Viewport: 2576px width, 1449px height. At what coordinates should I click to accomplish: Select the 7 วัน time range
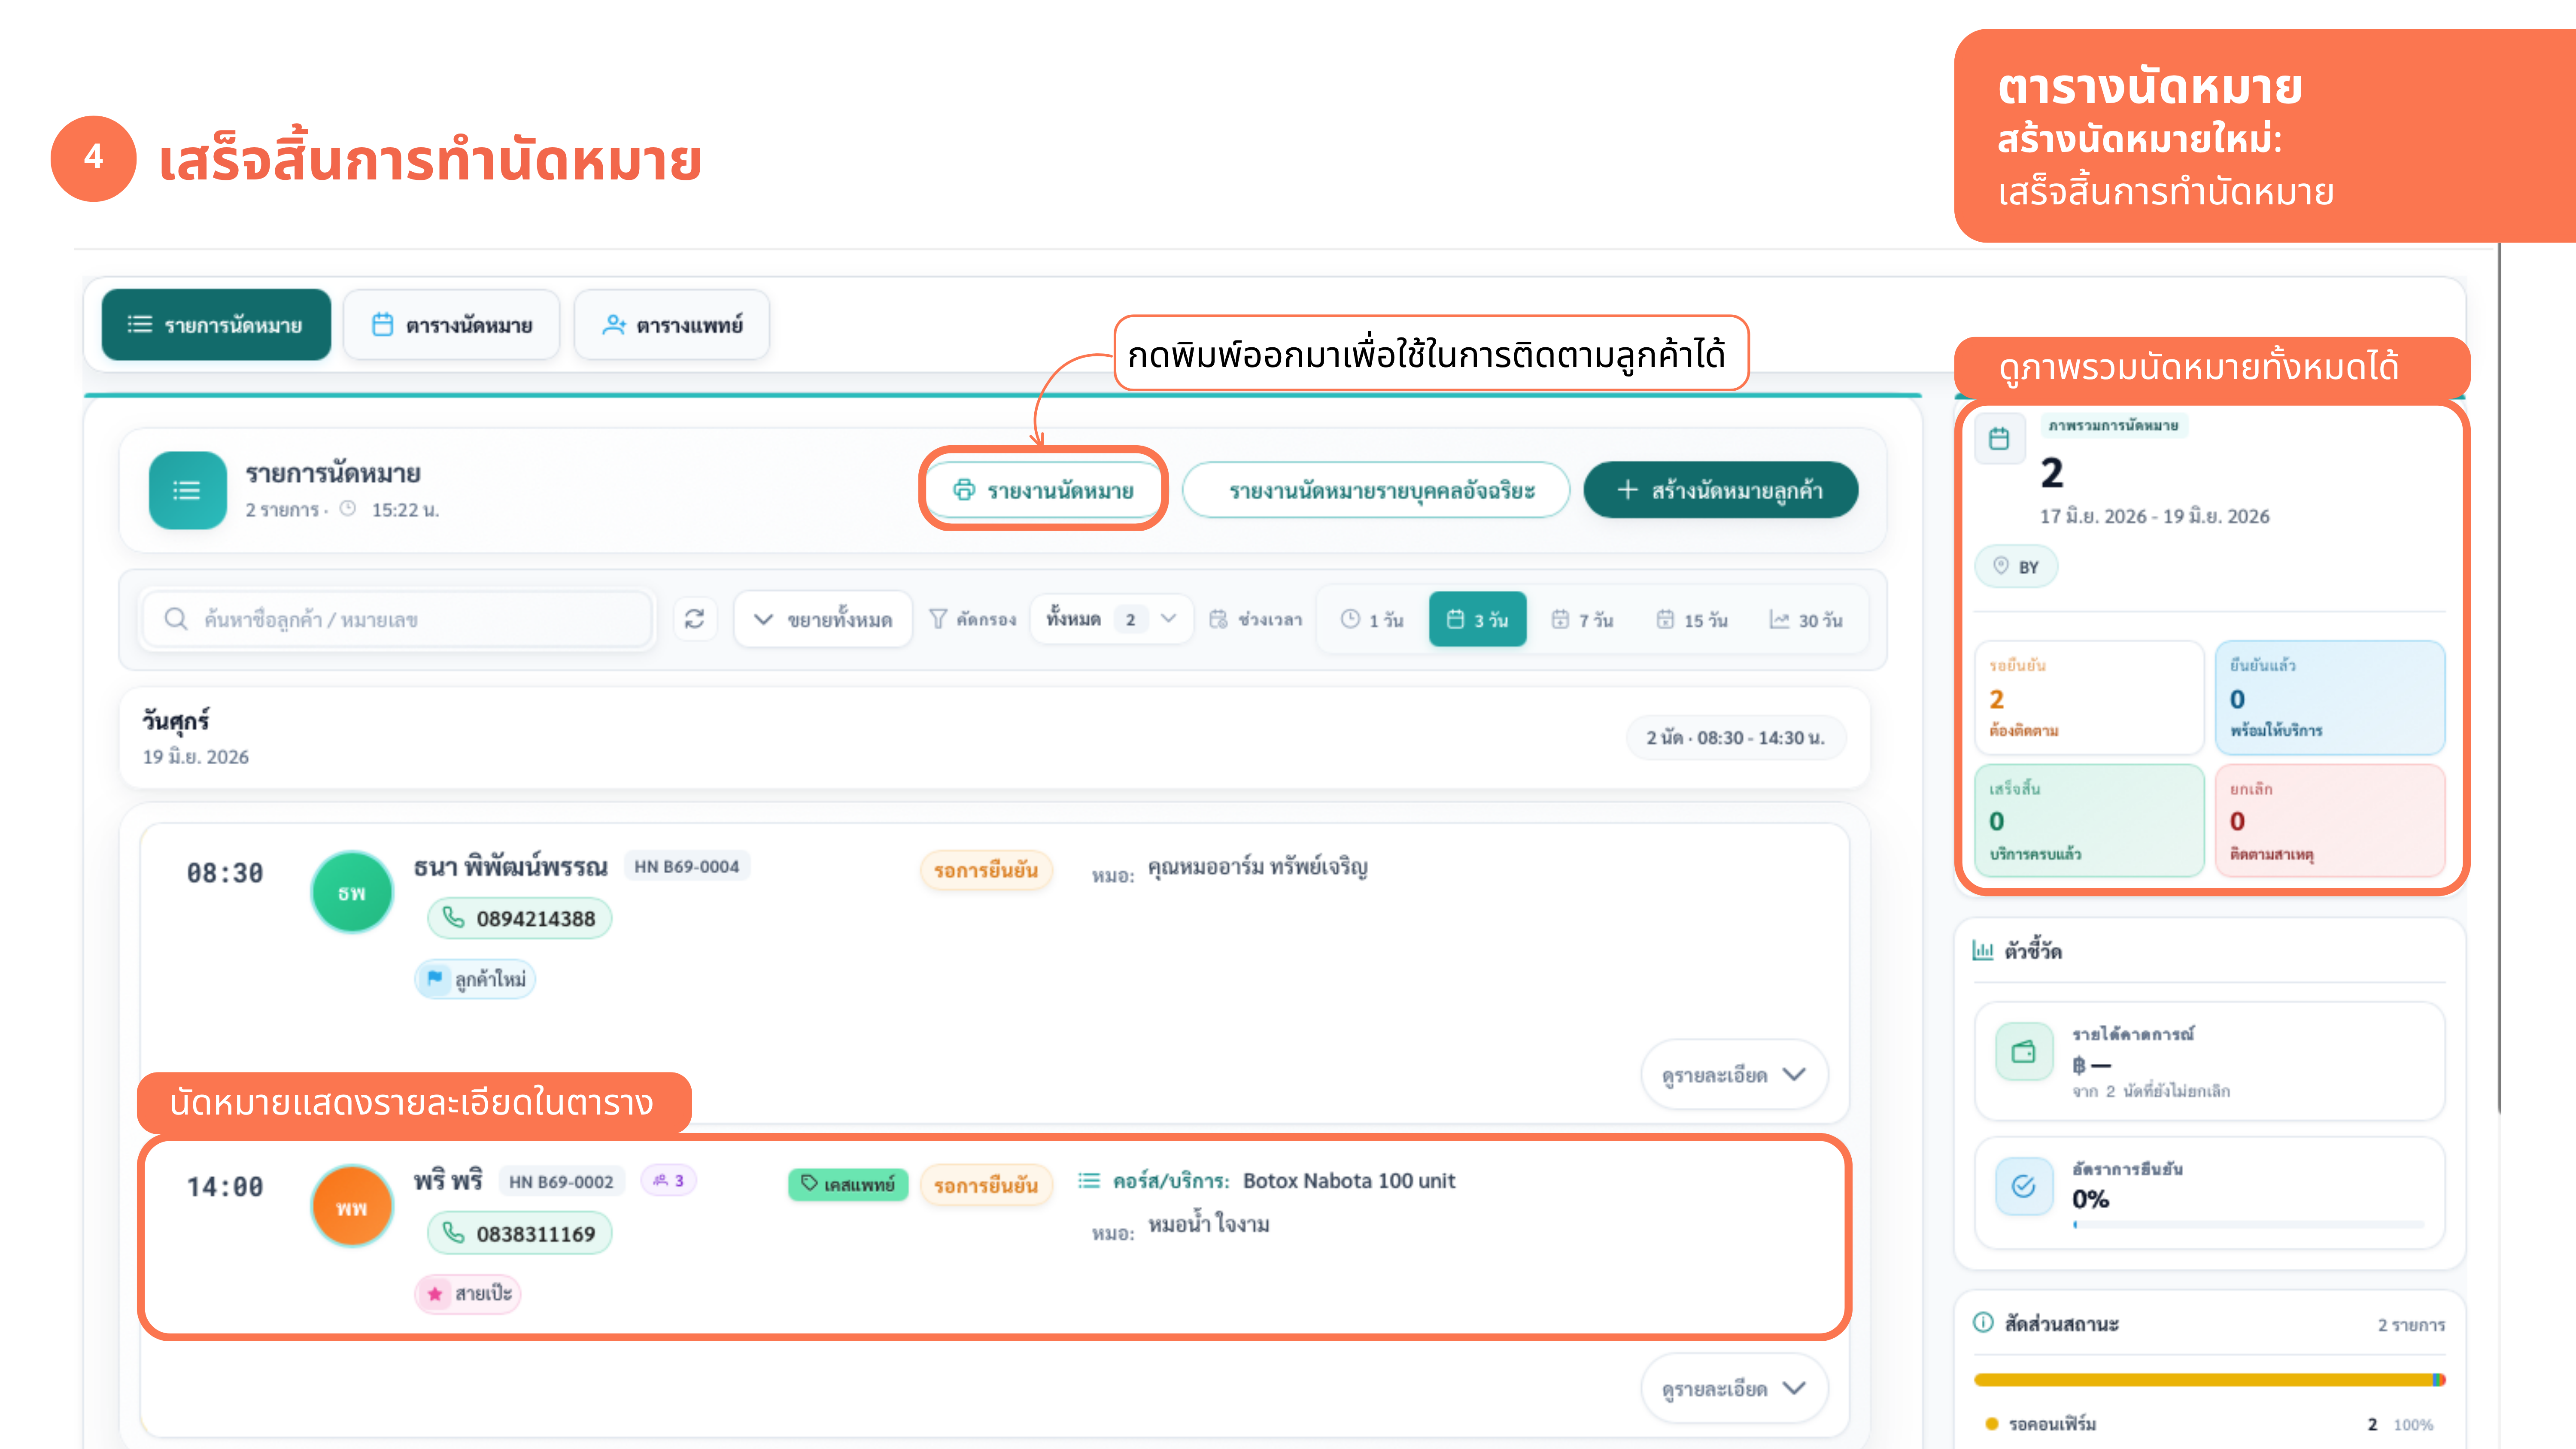[x=1582, y=620]
